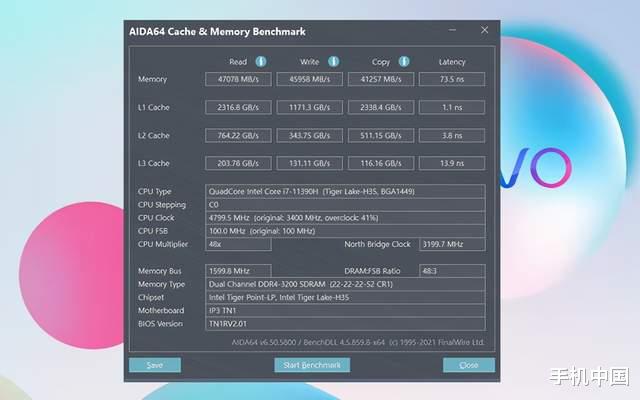Click the Write column header label
640x400 pixels.
click(x=309, y=62)
